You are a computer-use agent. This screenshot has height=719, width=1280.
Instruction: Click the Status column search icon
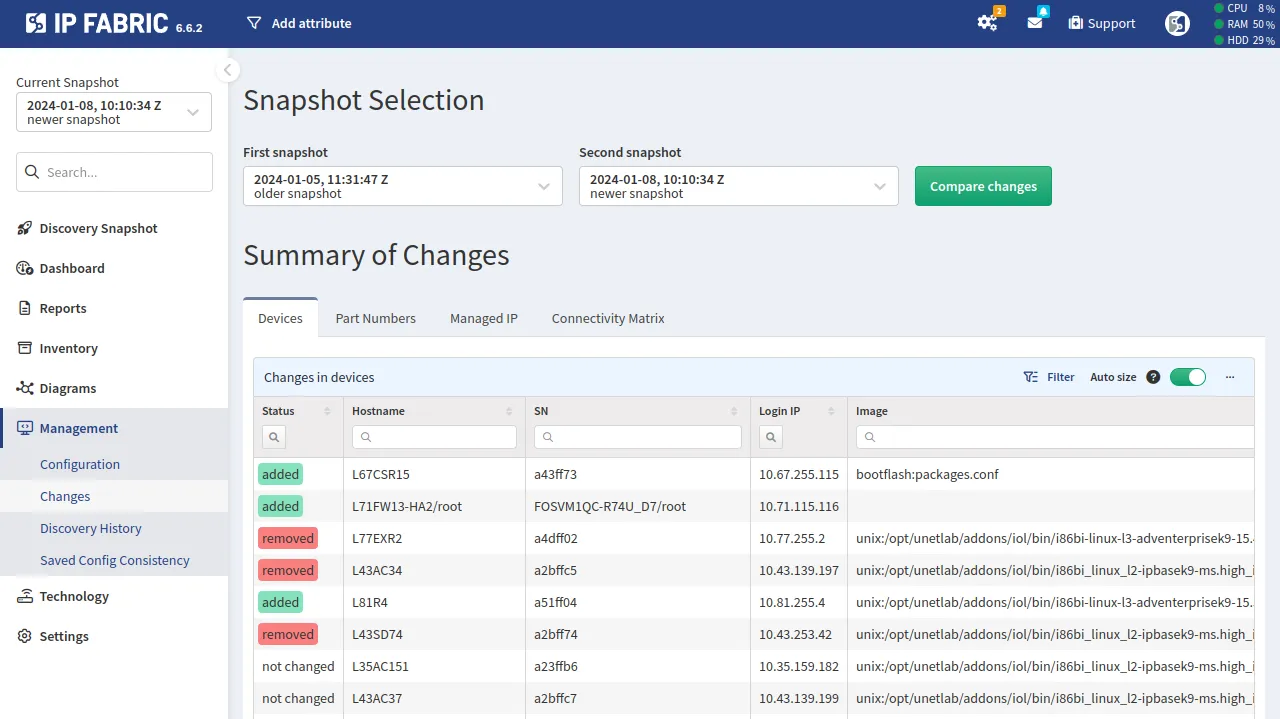tap(274, 437)
